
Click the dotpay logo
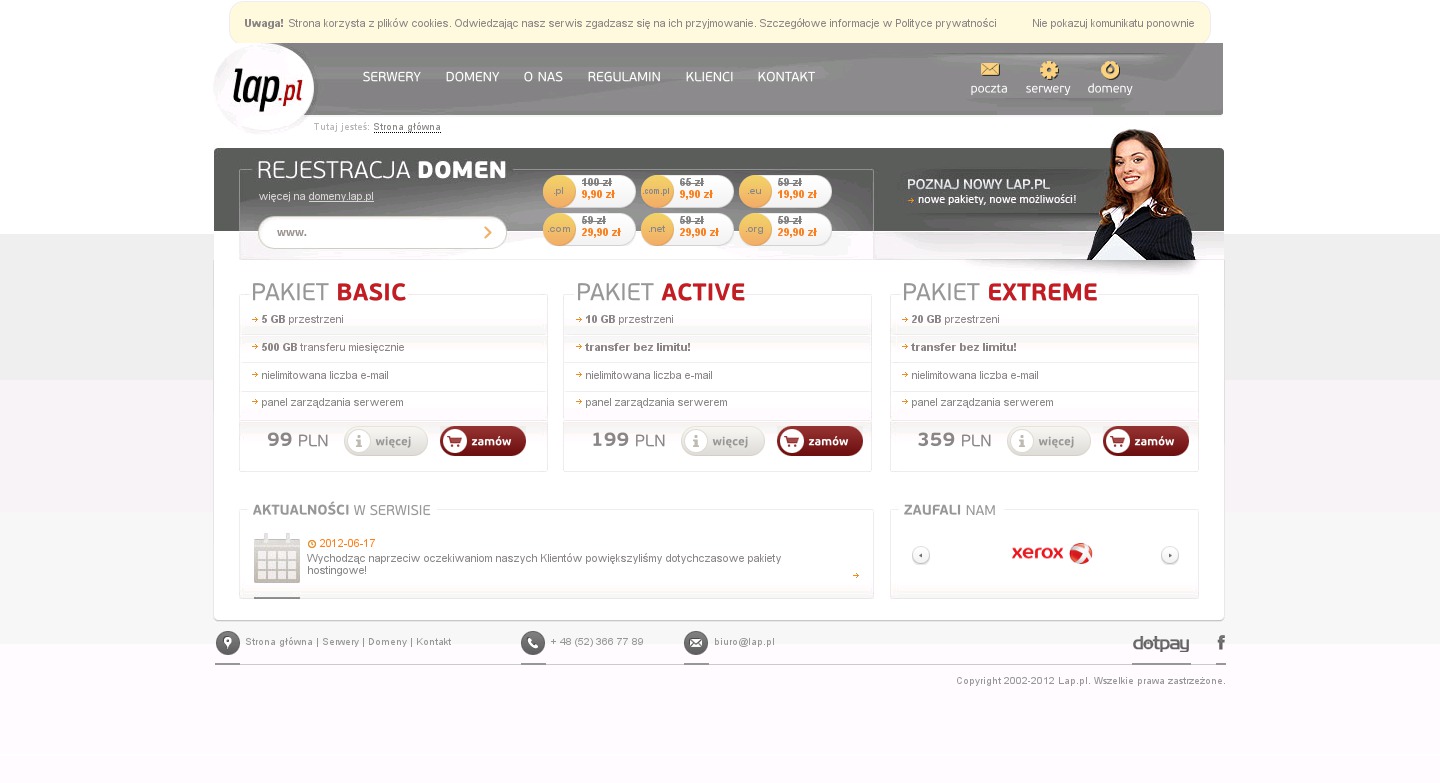click(1160, 644)
